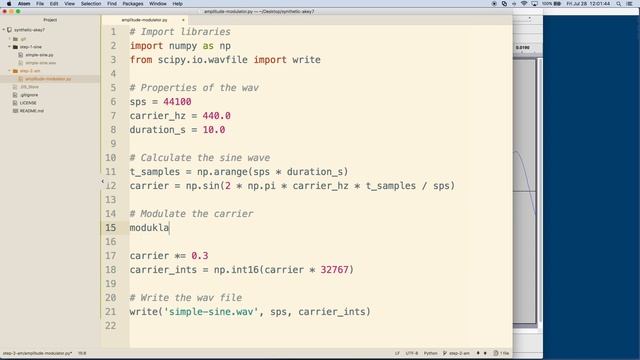Hide tree view with collapse arrow
The image size is (640, 360).
click(x=102, y=181)
